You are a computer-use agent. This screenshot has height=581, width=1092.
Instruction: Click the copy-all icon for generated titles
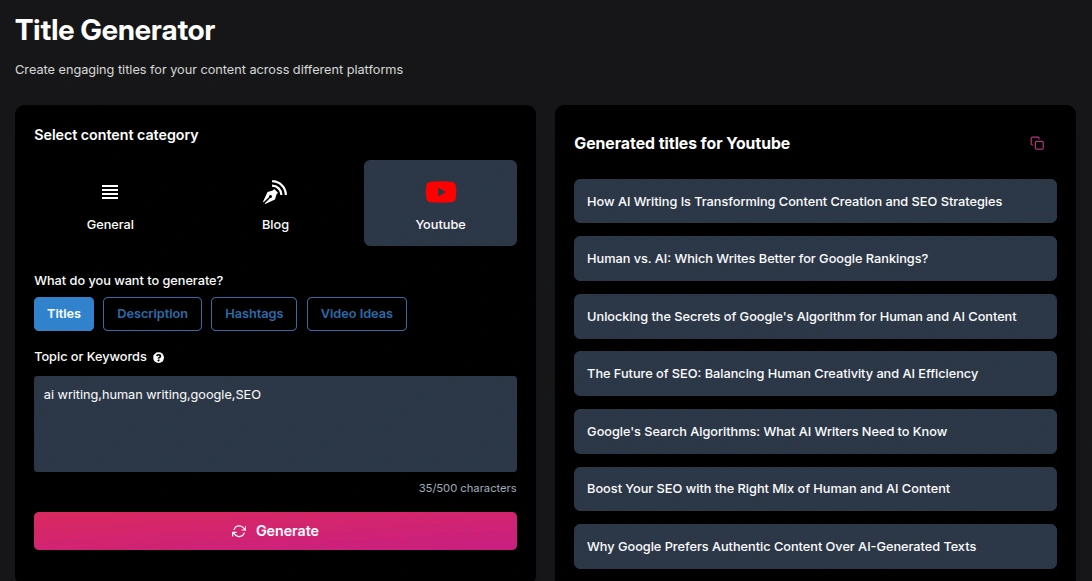click(x=1037, y=143)
